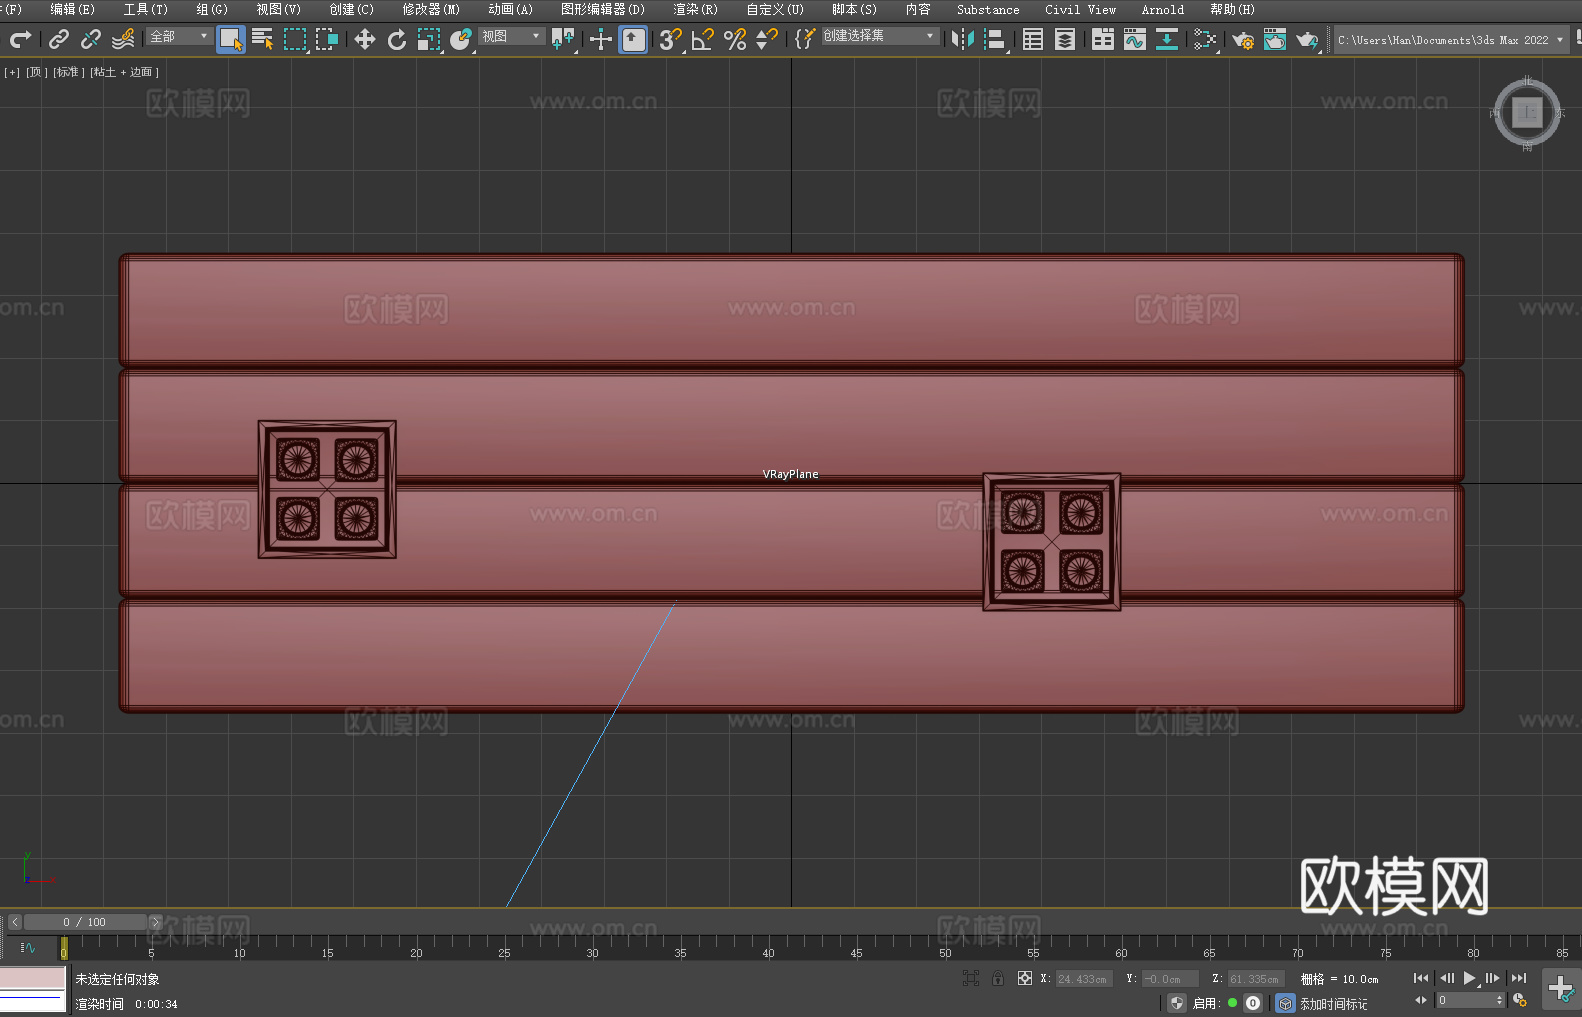The height and width of the screenshot is (1017, 1582).
Task: Click the viewport [+] general menu label
Action: click(x=12, y=72)
